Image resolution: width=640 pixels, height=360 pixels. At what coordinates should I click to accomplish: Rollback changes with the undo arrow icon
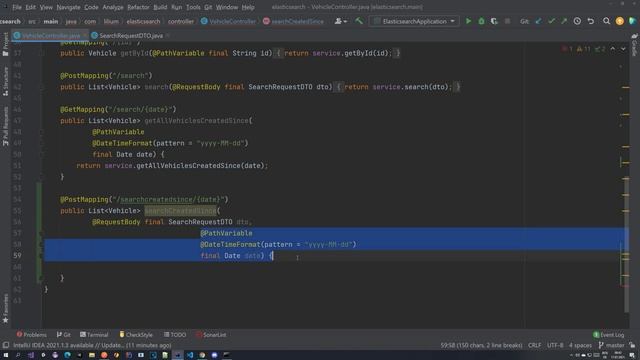coord(591,21)
